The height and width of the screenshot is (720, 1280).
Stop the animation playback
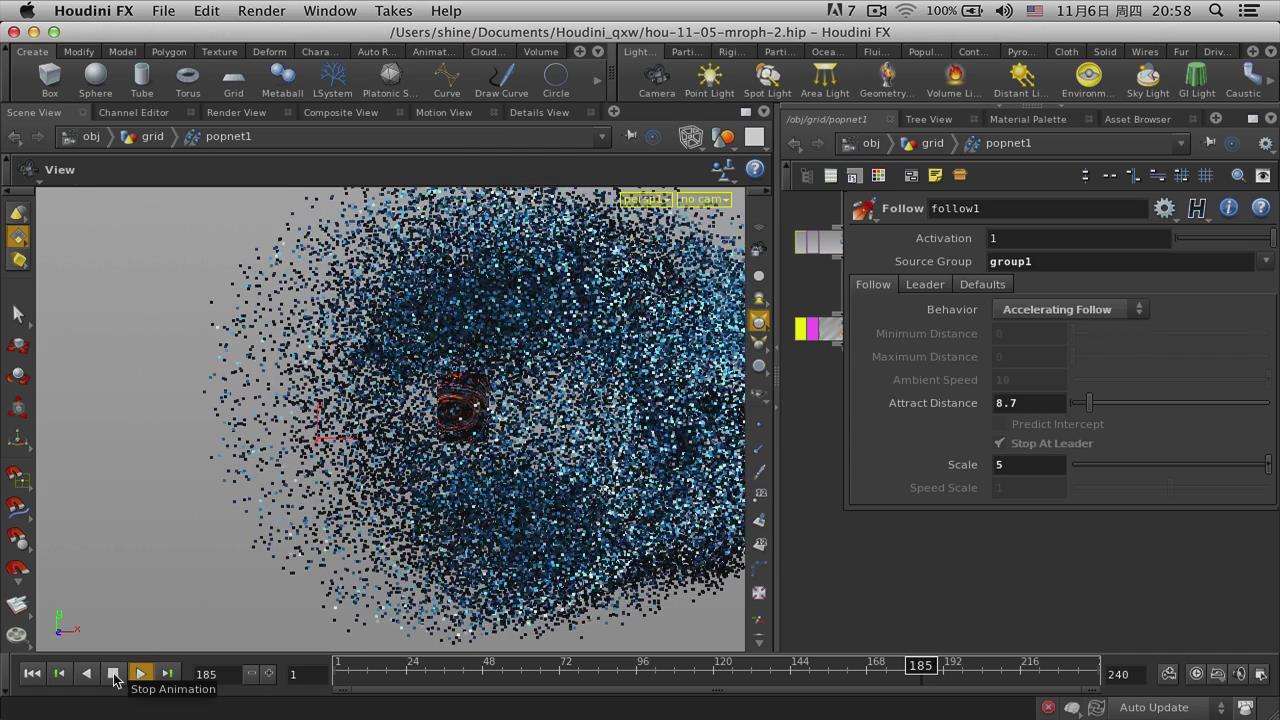click(x=113, y=674)
